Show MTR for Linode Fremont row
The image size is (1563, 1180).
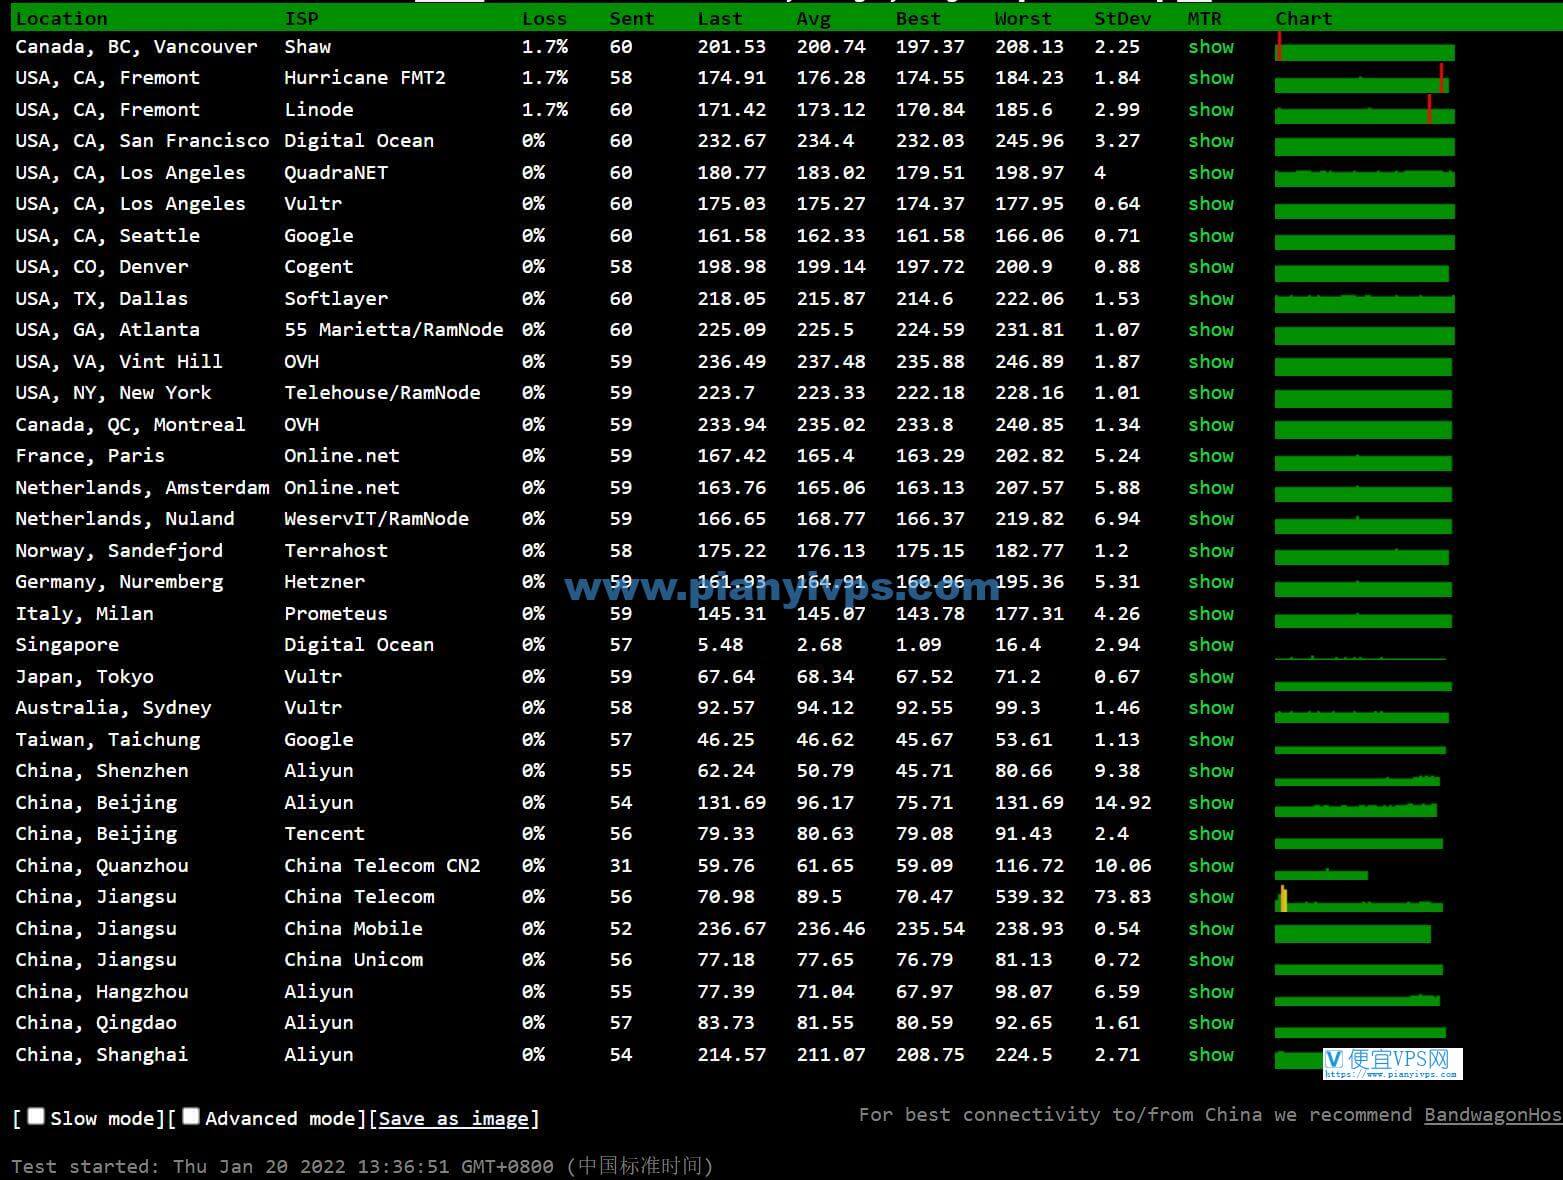pos(1211,110)
